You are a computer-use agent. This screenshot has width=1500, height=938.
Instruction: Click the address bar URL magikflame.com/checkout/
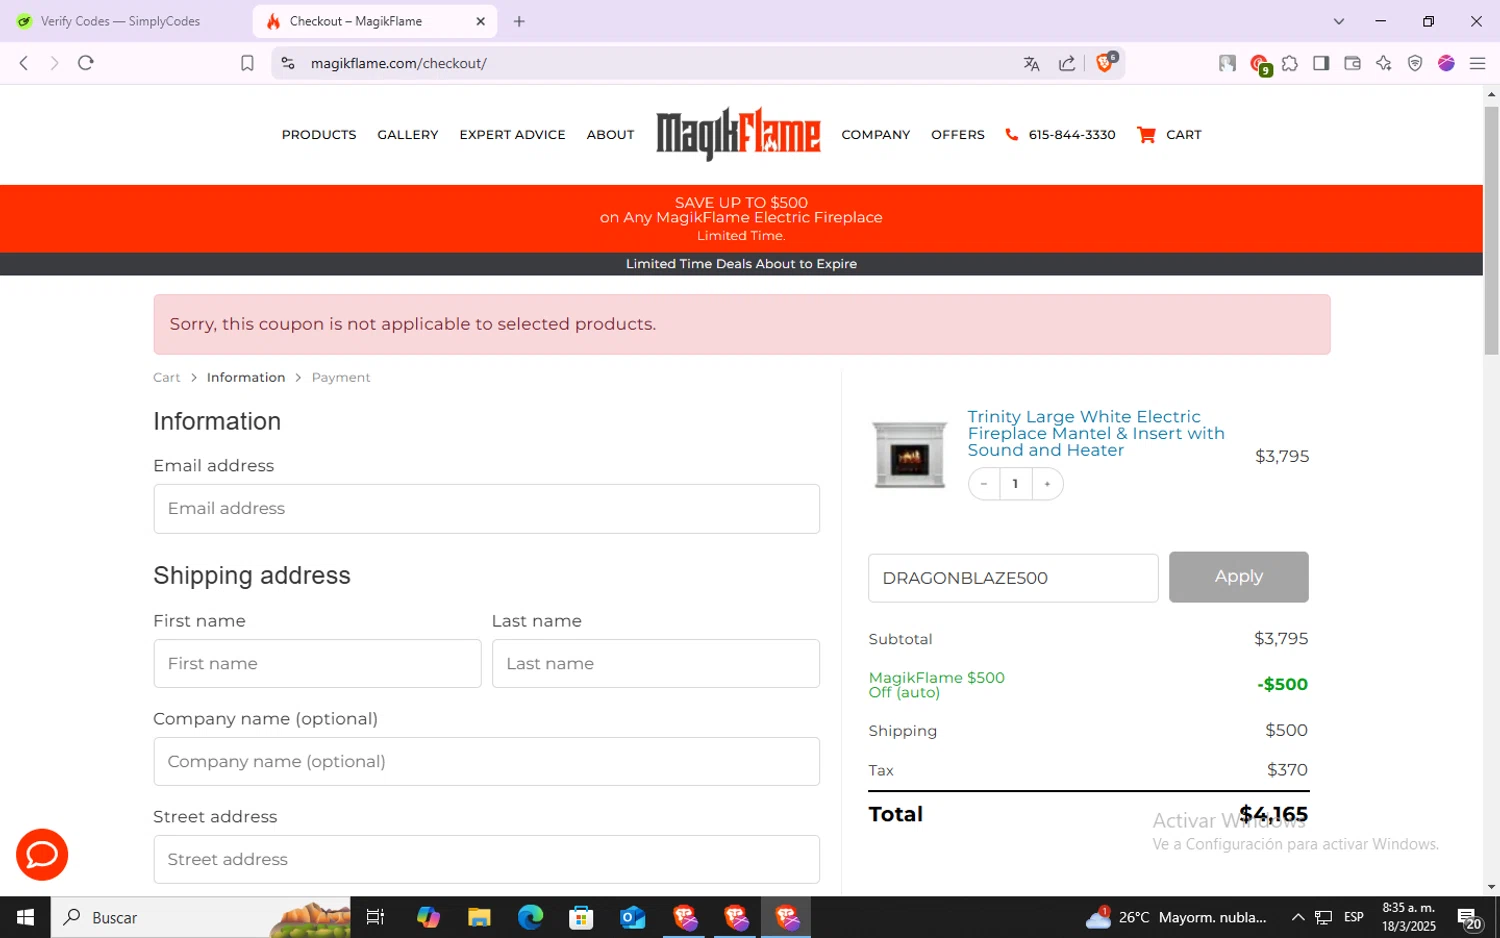pos(399,63)
